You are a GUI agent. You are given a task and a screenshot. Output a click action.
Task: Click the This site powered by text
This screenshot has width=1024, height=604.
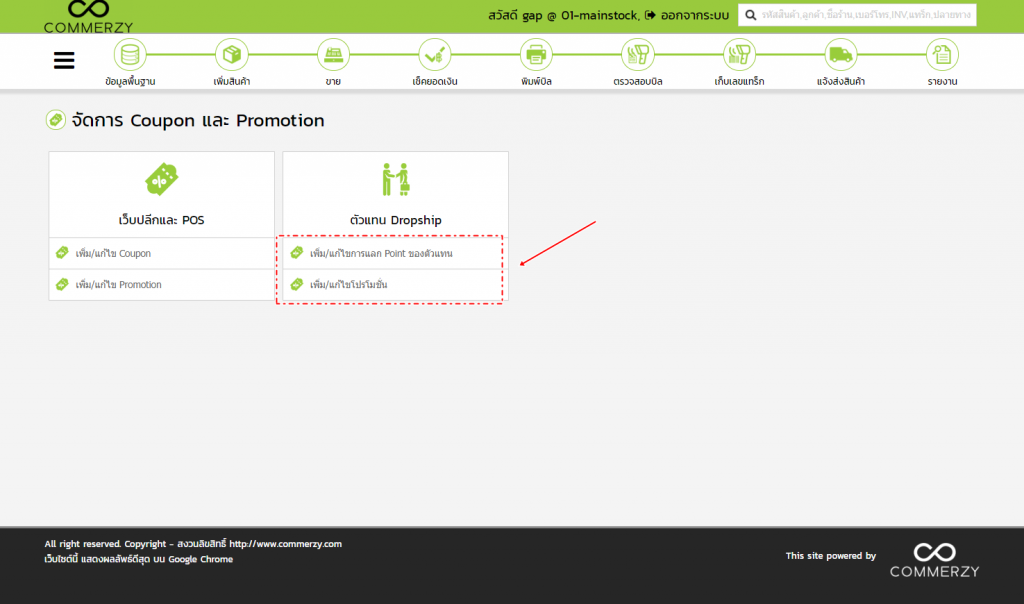[831, 556]
